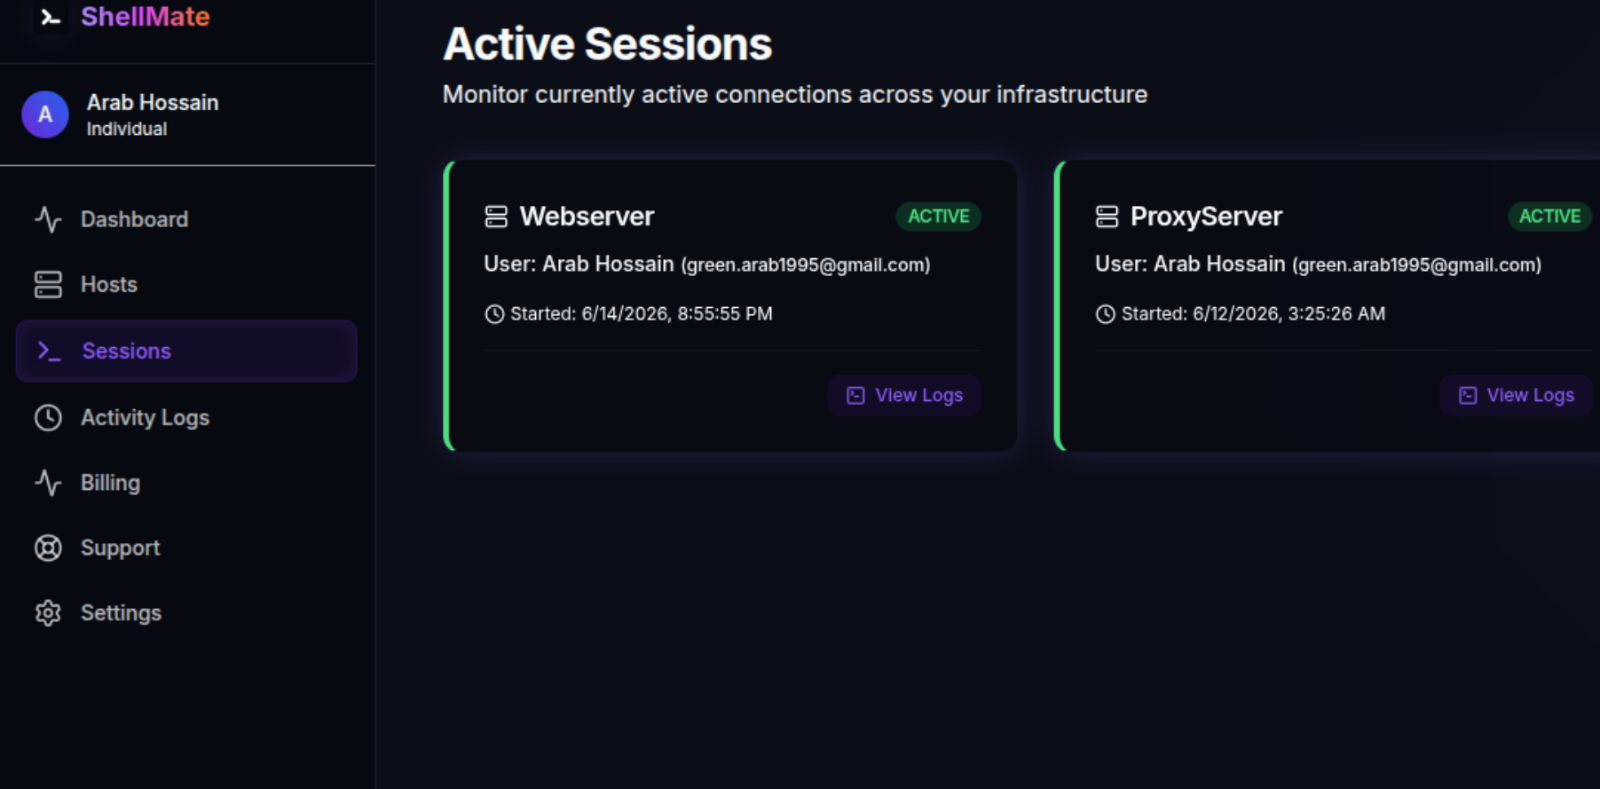The width and height of the screenshot is (1600, 789).
Task: Click the server icon beside Webserver title
Action: (496, 216)
